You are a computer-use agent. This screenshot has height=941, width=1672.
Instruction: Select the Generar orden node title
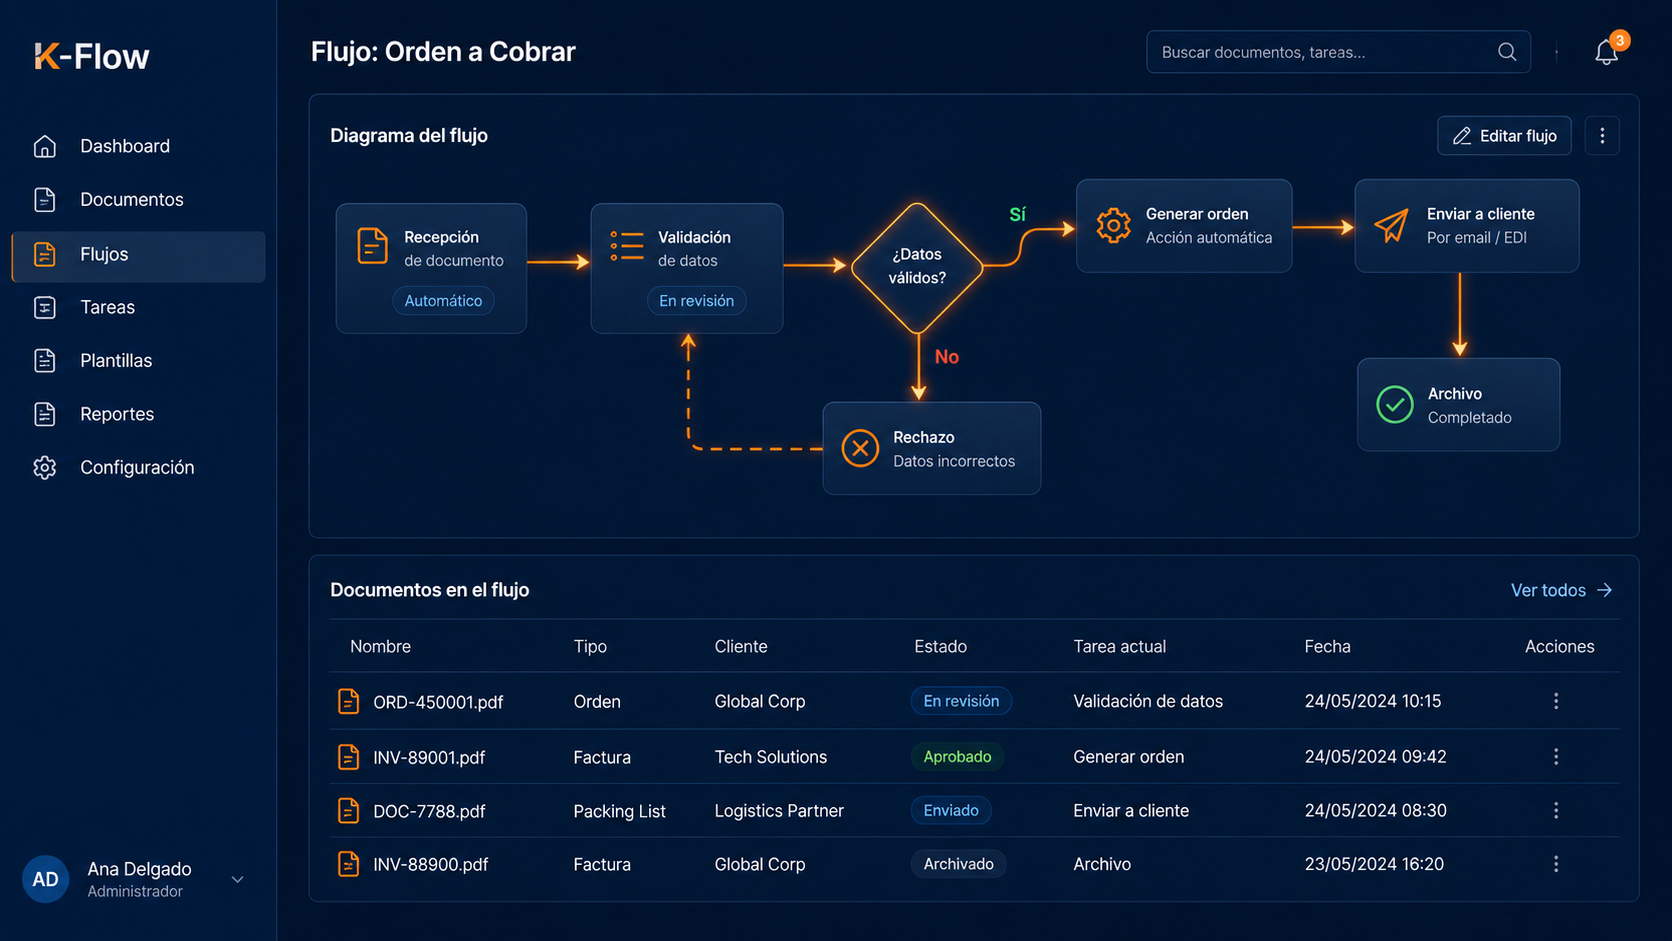tap(1197, 214)
